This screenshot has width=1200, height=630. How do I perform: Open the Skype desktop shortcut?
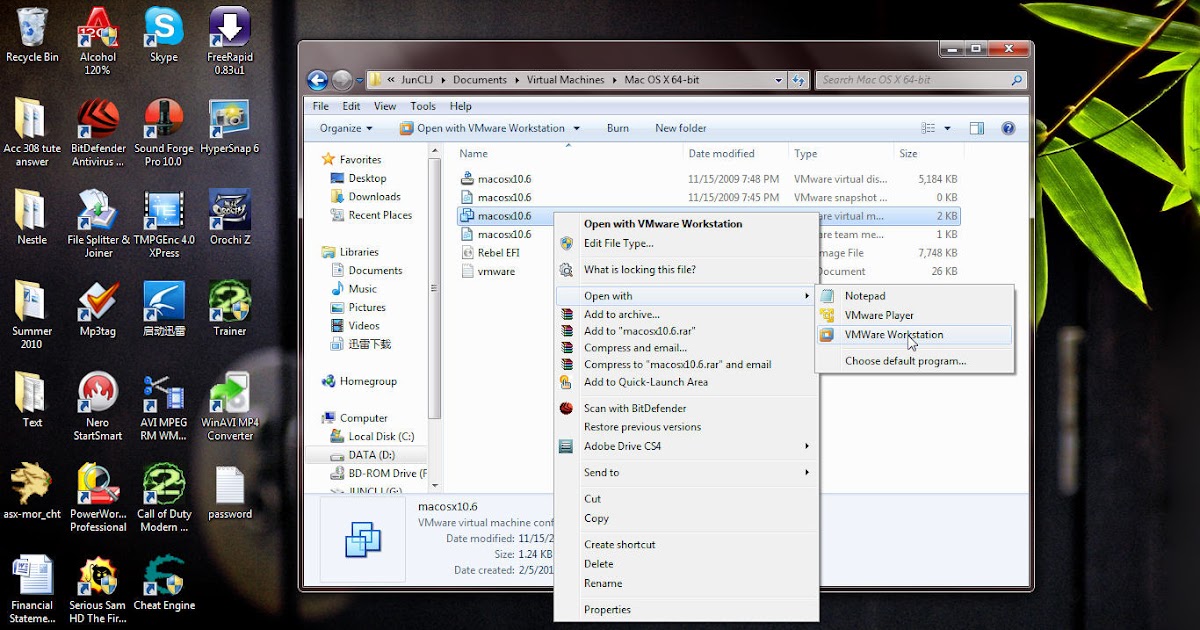(163, 36)
